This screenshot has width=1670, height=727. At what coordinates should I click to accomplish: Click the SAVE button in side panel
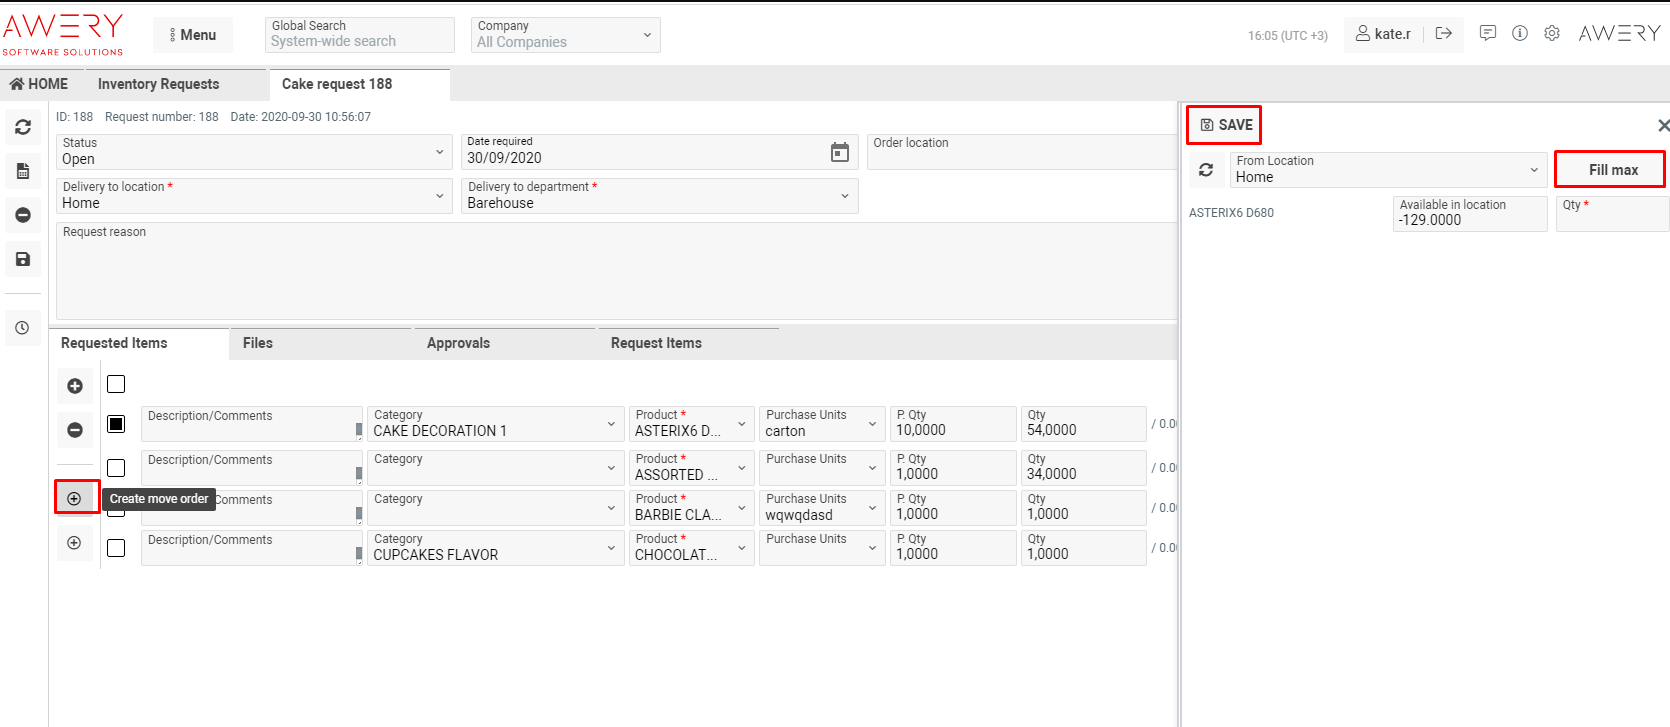pyautogui.click(x=1226, y=125)
